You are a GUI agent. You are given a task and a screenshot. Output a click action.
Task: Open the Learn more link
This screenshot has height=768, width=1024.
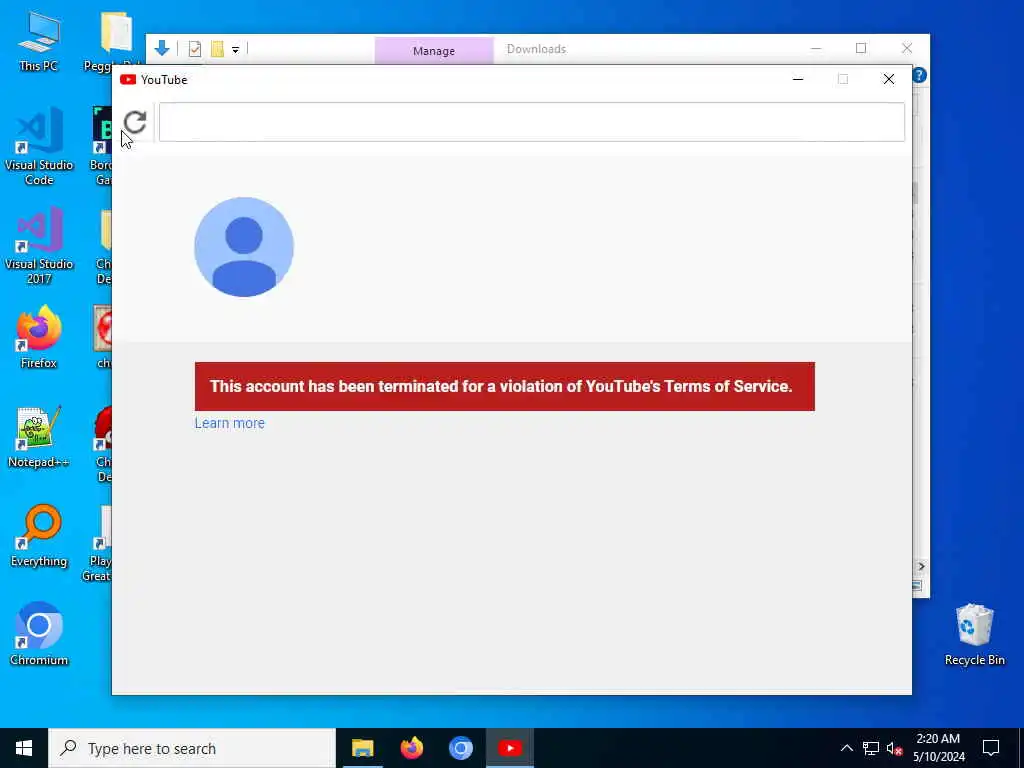pyautogui.click(x=229, y=423)
